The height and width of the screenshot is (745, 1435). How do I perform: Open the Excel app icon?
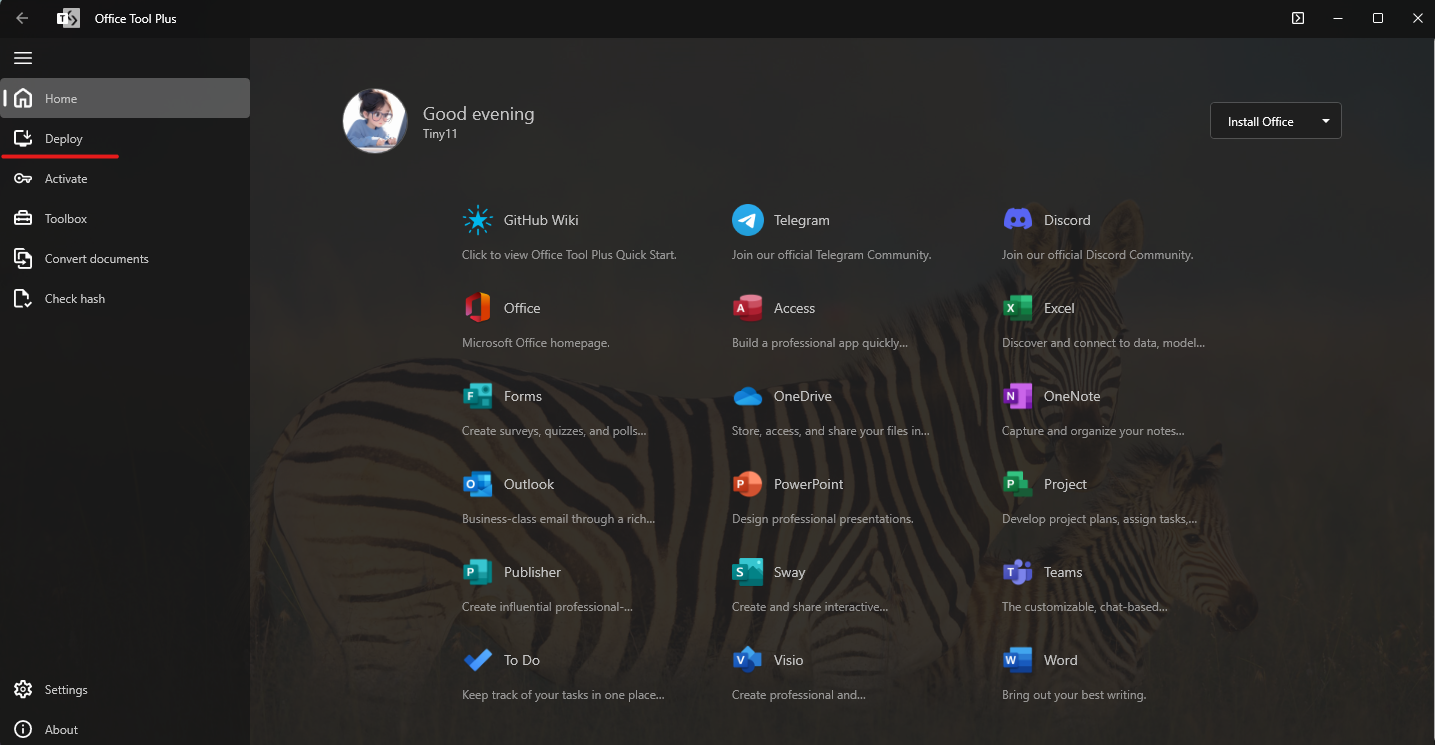[1018, 308]
